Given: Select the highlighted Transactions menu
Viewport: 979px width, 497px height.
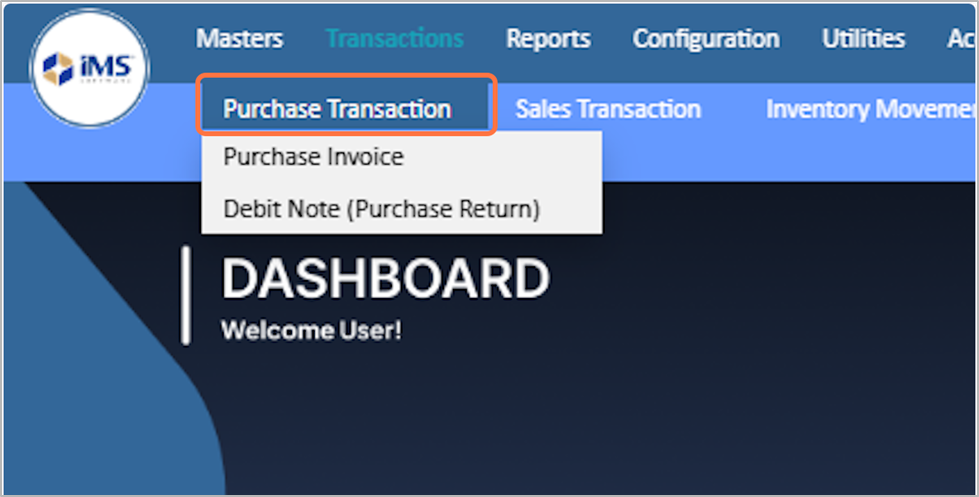Looking at the screenshot, I should pyautogui.click(x=394, y=39).
